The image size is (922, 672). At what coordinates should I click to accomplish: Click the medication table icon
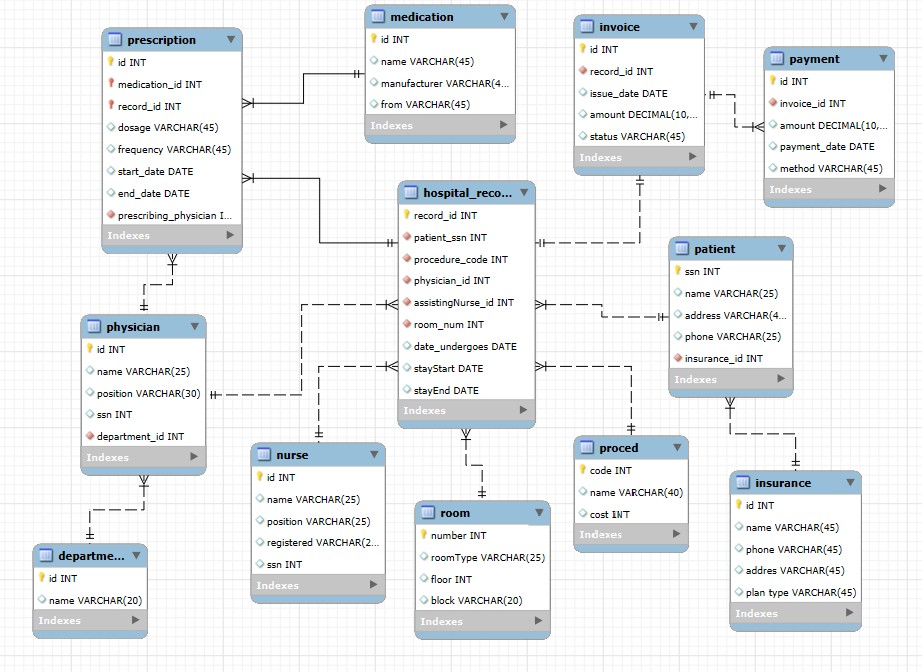click(x=378, y=17)
